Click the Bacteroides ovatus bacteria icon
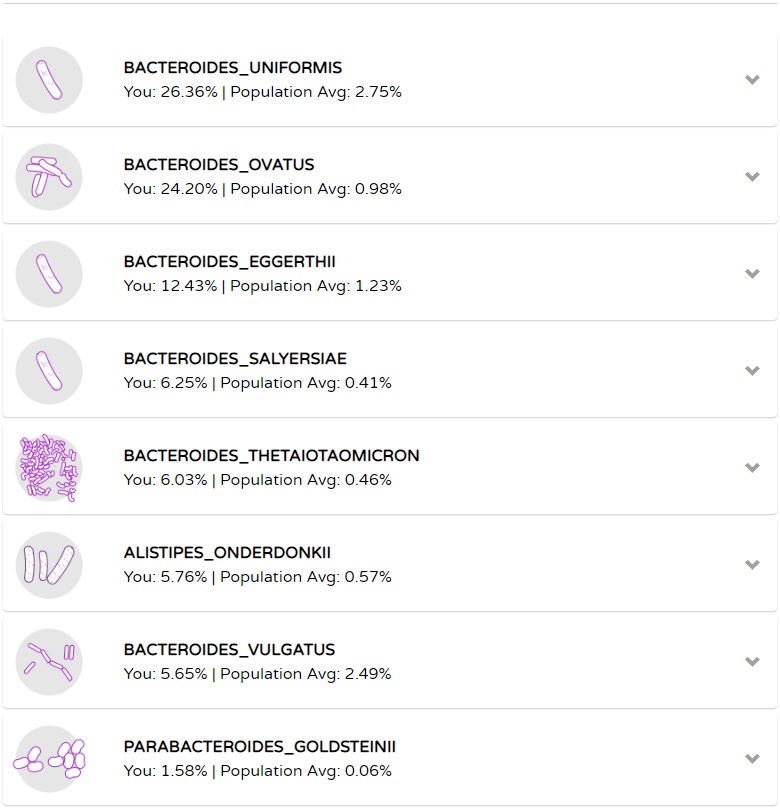780x809 pixels. click(x=49, y=177)
